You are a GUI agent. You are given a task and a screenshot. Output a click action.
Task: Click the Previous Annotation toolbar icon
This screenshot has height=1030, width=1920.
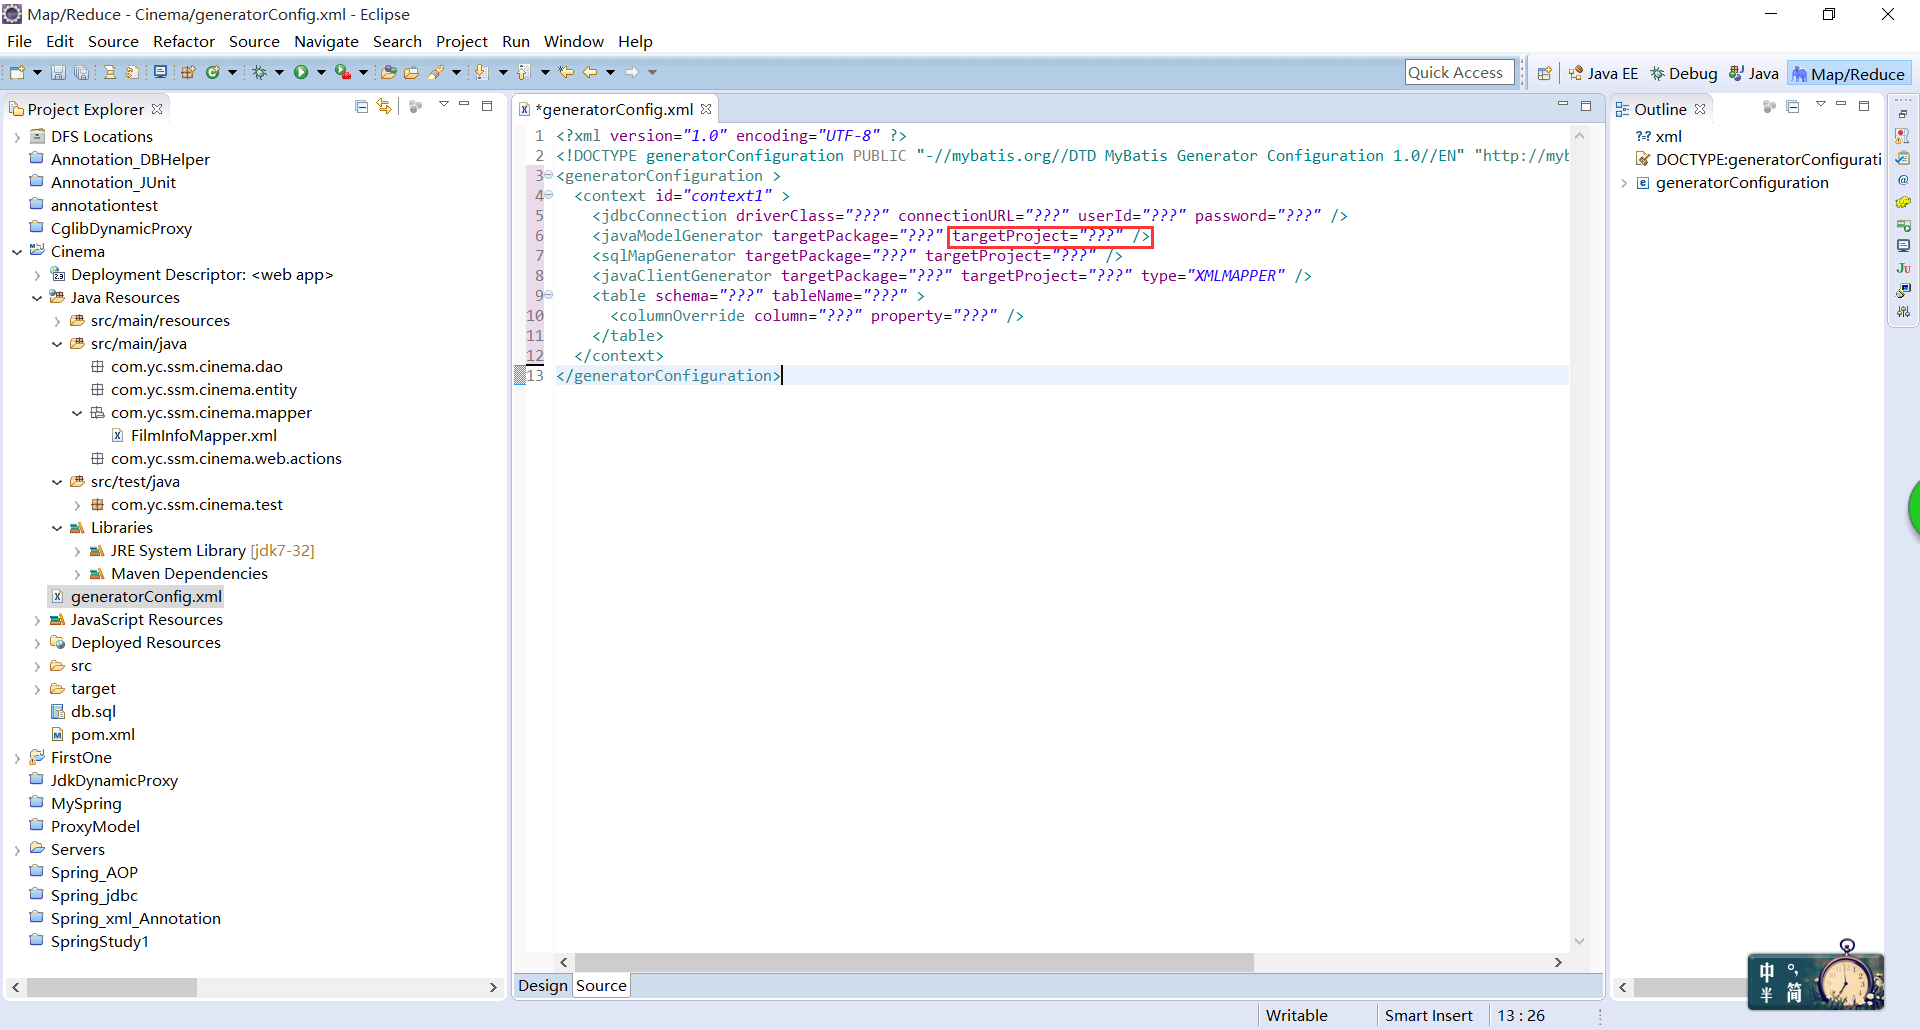click(523, 72)
